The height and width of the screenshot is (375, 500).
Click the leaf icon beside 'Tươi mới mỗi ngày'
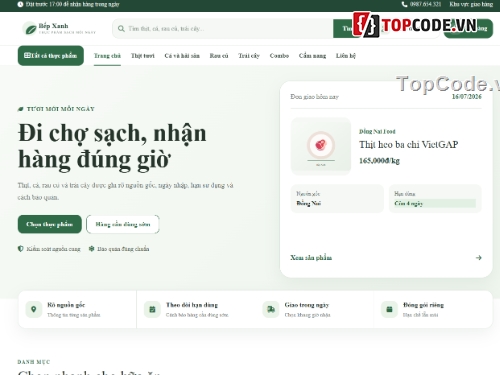click(21, 109)
